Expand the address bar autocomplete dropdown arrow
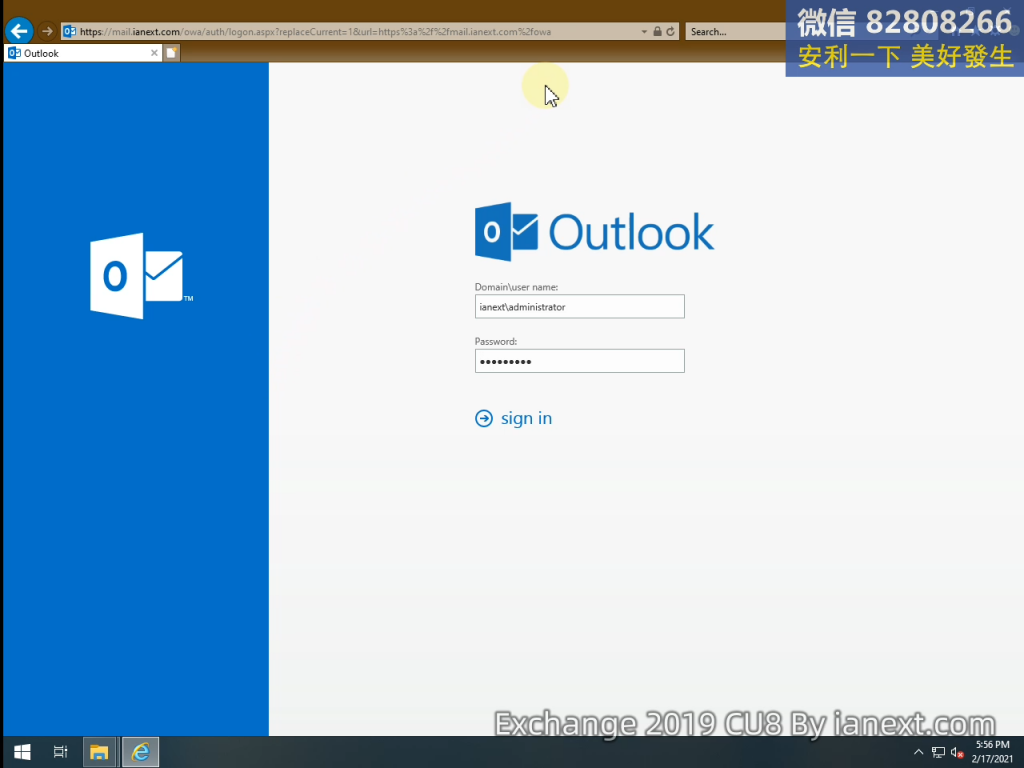This screenshot has width=1024, height=768. 644,32
